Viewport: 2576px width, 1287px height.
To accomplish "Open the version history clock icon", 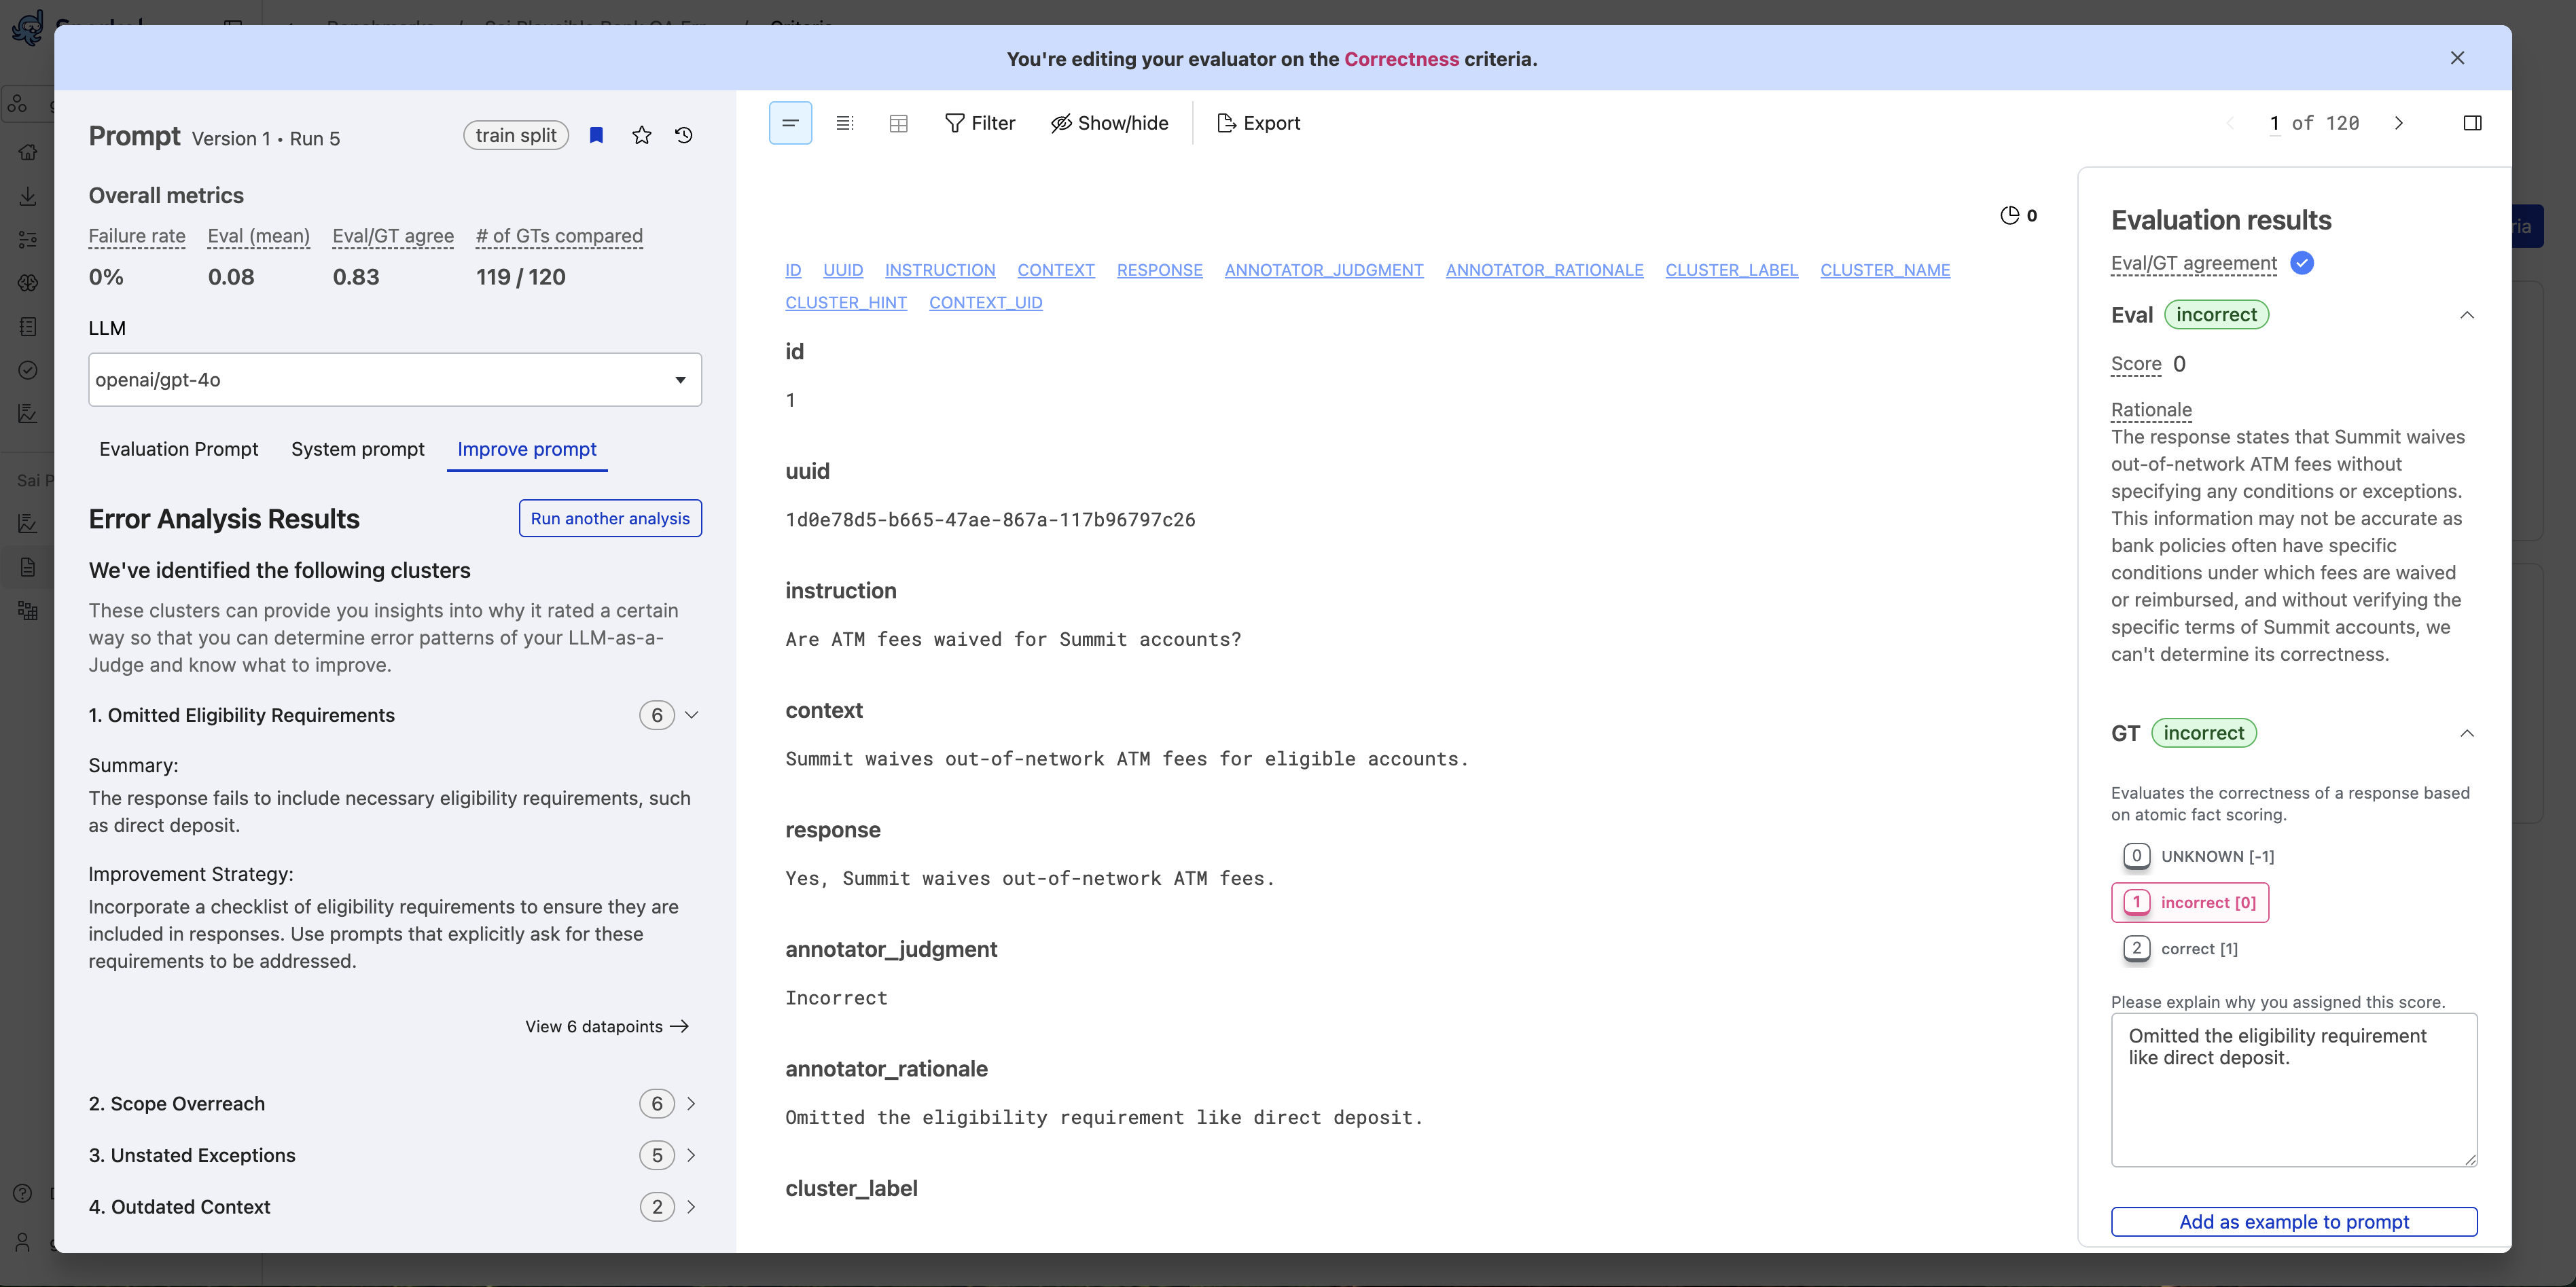I will click(684, 135).
